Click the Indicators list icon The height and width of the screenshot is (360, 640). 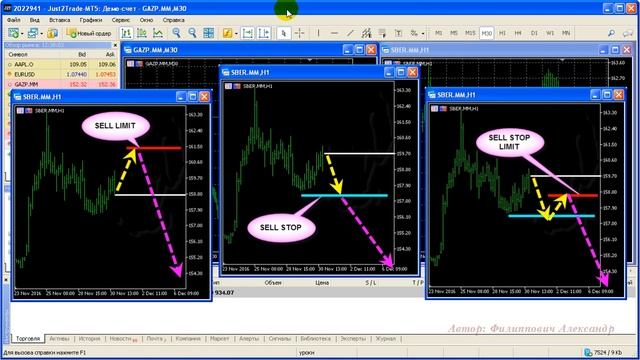pyautogui.click(x=227, y=33)
